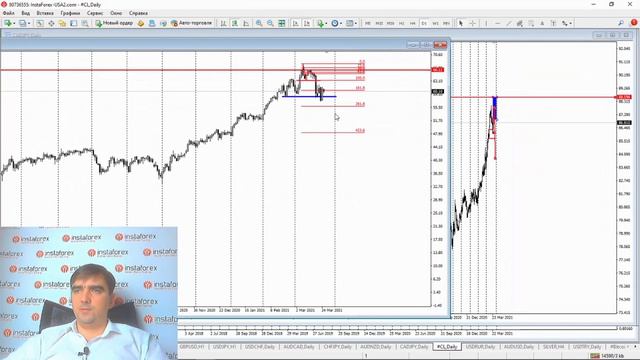Click the New Chart toolbar icon
The height and width of the screenshot is (360, 640).
8,23
